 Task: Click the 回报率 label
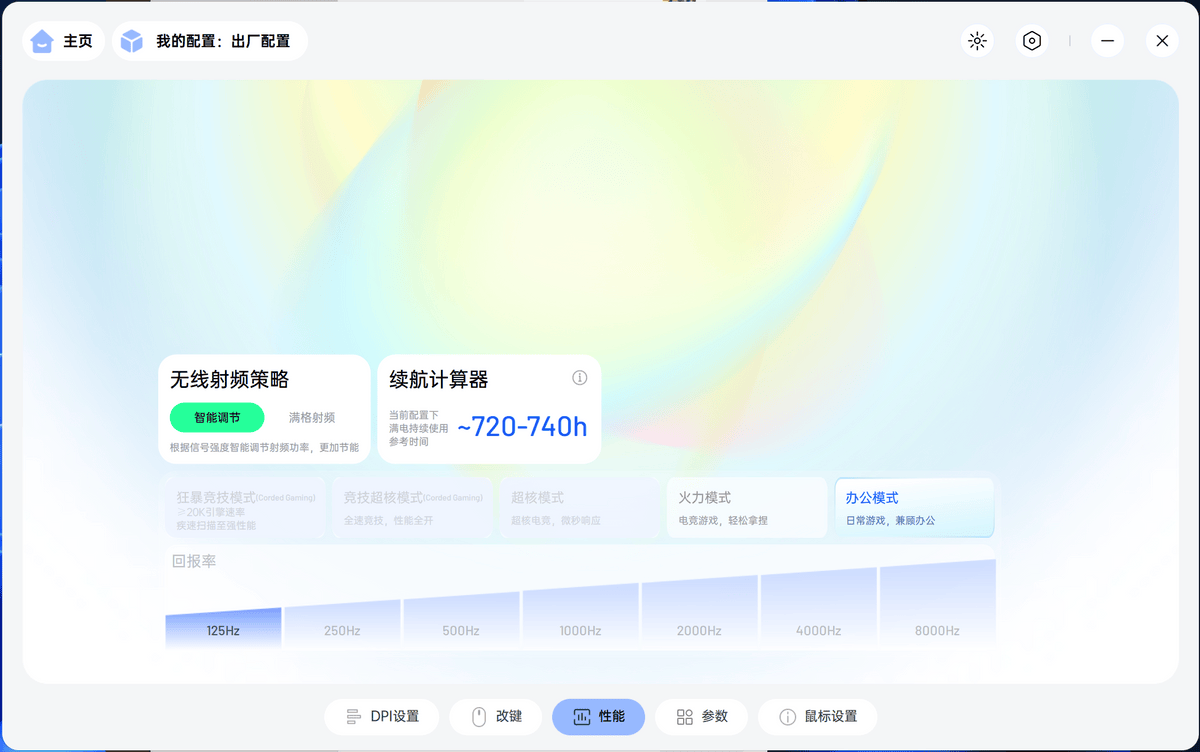tap(194, 562)
